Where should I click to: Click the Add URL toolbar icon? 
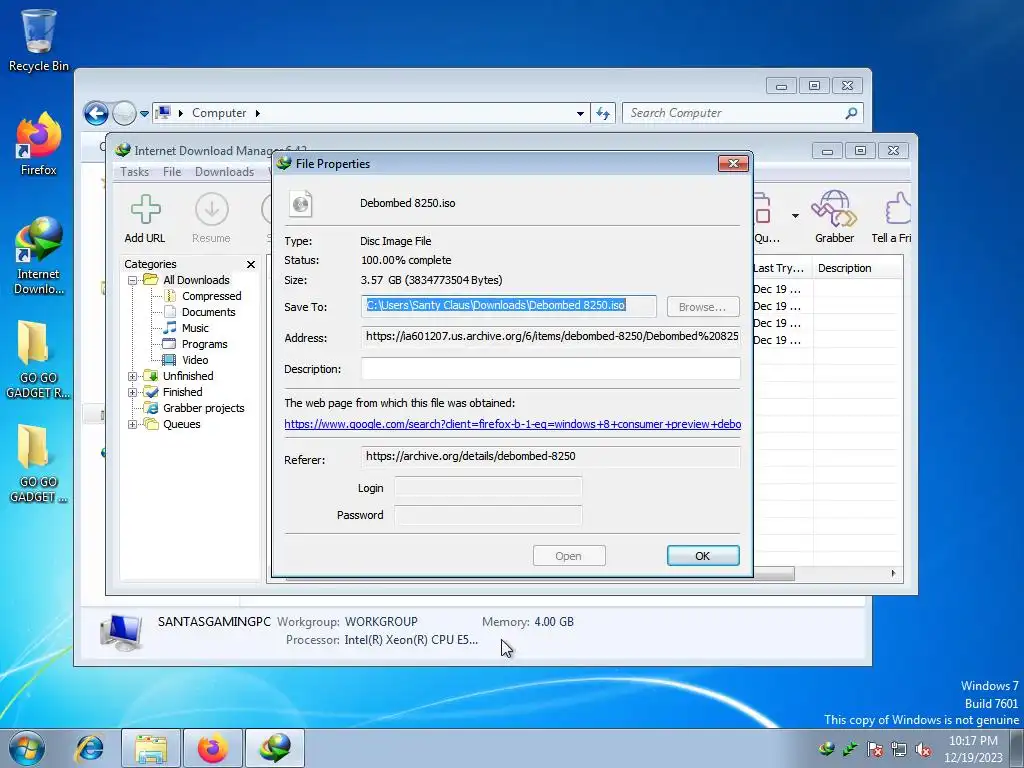pos(145,219)
